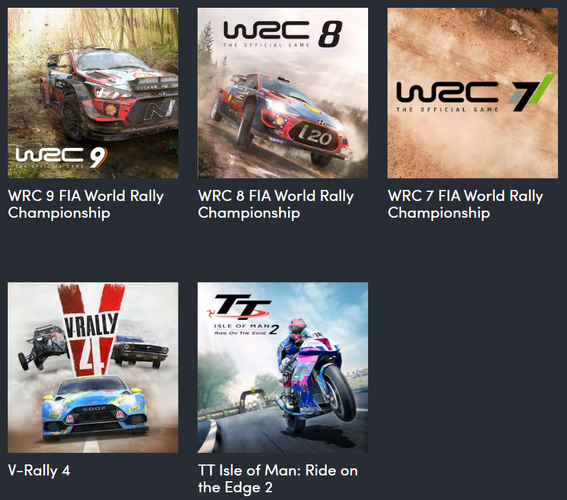567x500 pixels.
Task: Click the red V-Rally 4 emblem on cover
Action: [91, 329]
